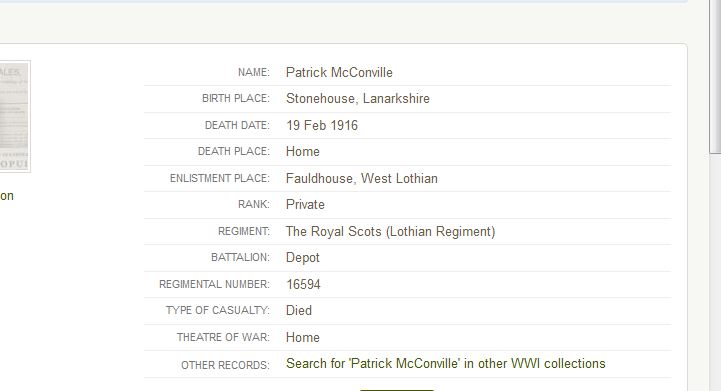Select the name value Patrick McConville
721x391 pixels.
[339, 73]
